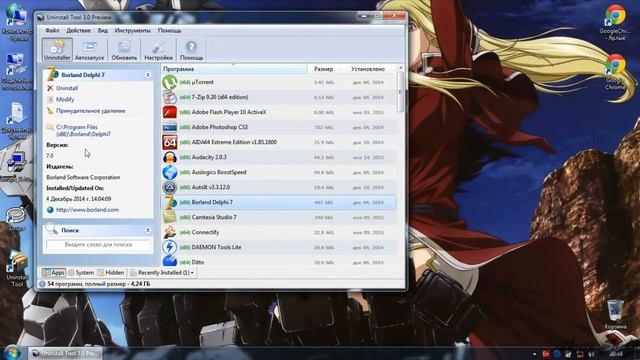Open the Uninstaller toolbar section
Screen dimensions: 640x360
pyautogui.click(x=57, y=50)
